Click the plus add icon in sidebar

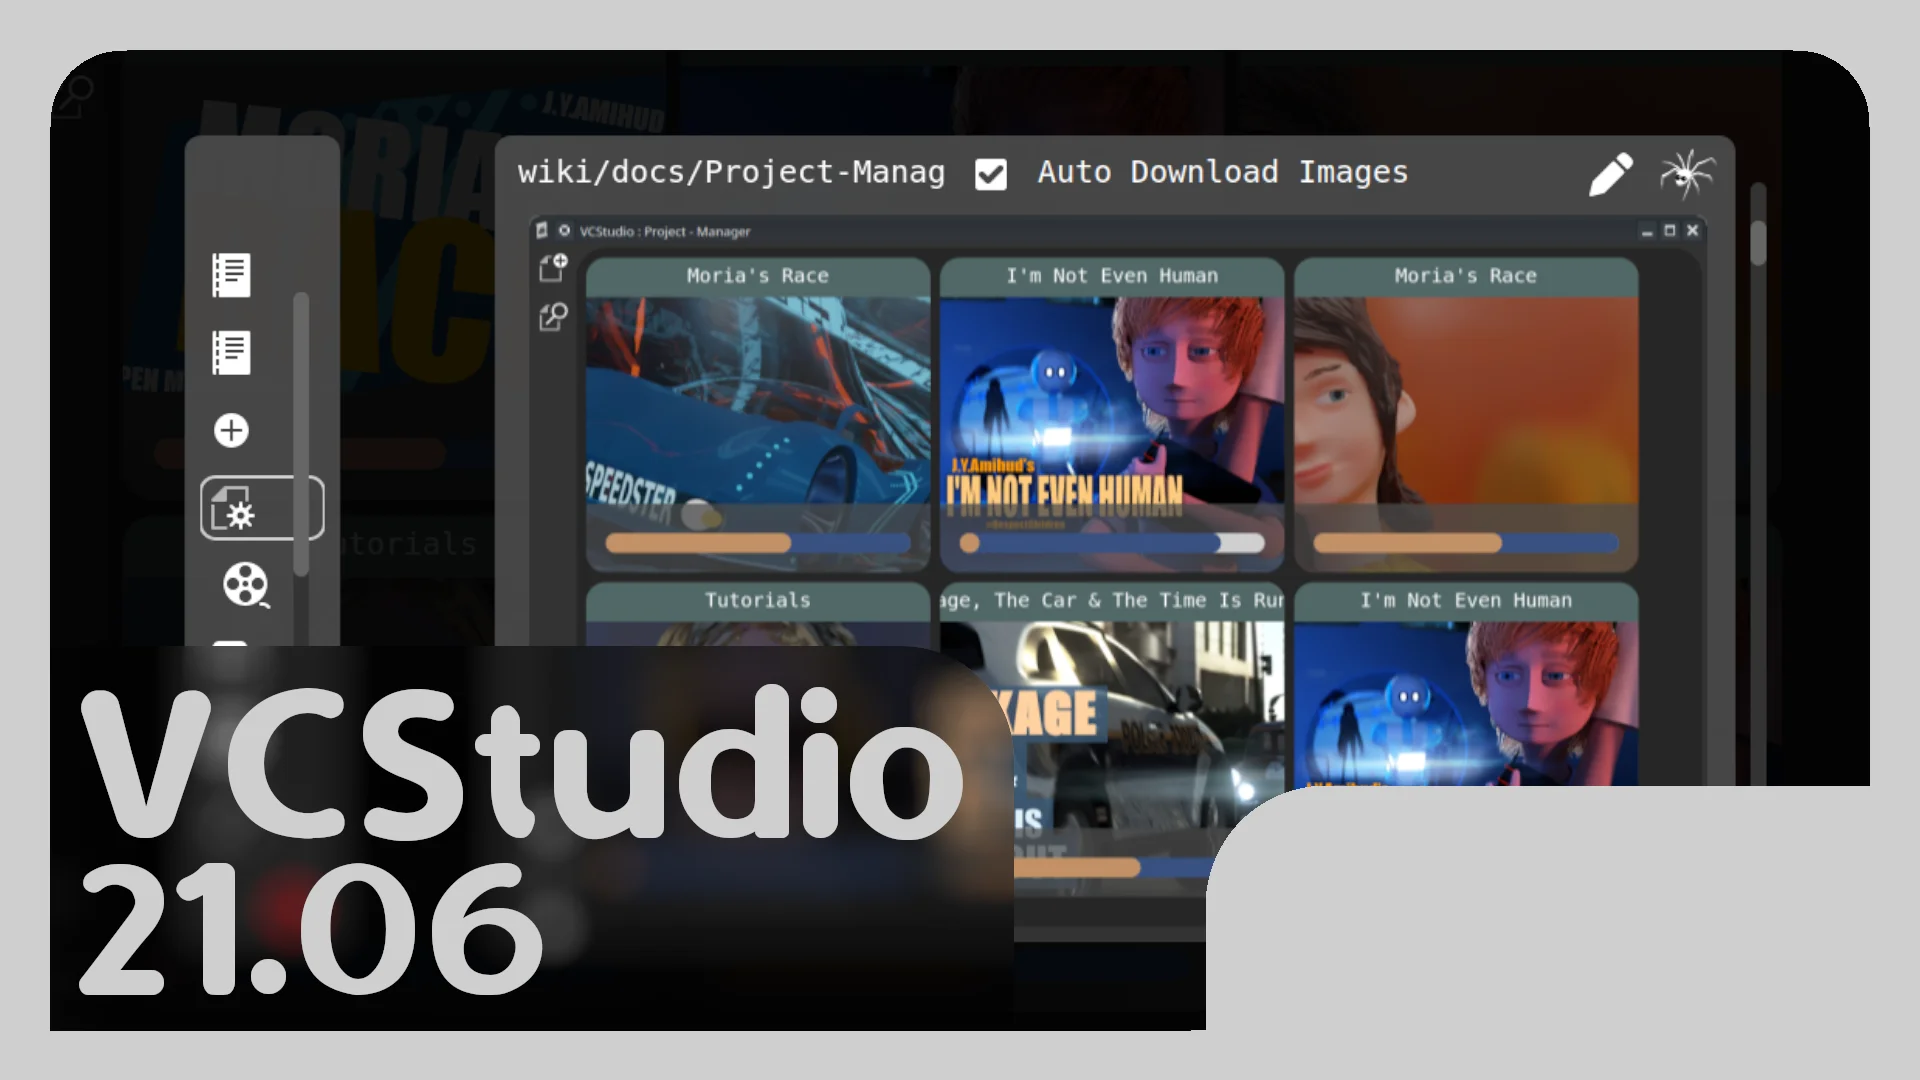(231, 431)
